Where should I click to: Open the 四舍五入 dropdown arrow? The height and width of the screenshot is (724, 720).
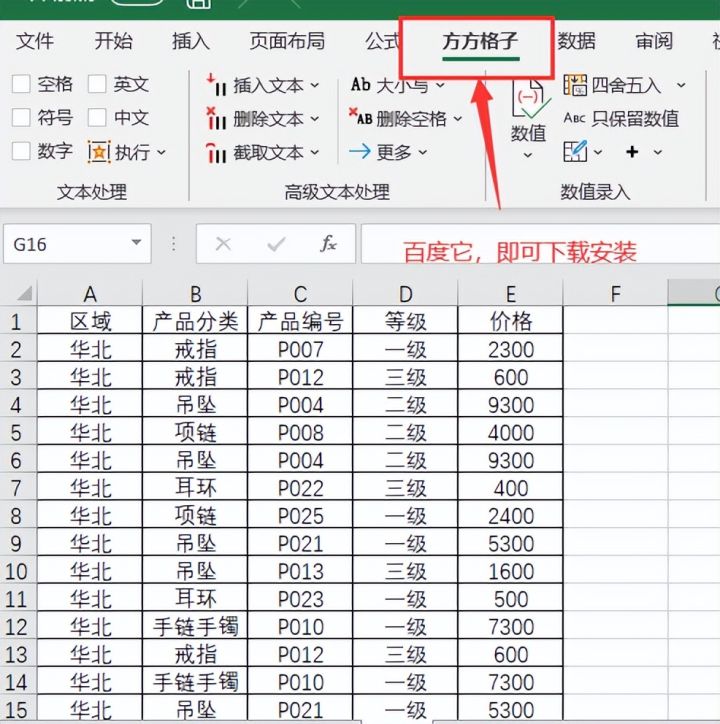click(x=681, y=85)
